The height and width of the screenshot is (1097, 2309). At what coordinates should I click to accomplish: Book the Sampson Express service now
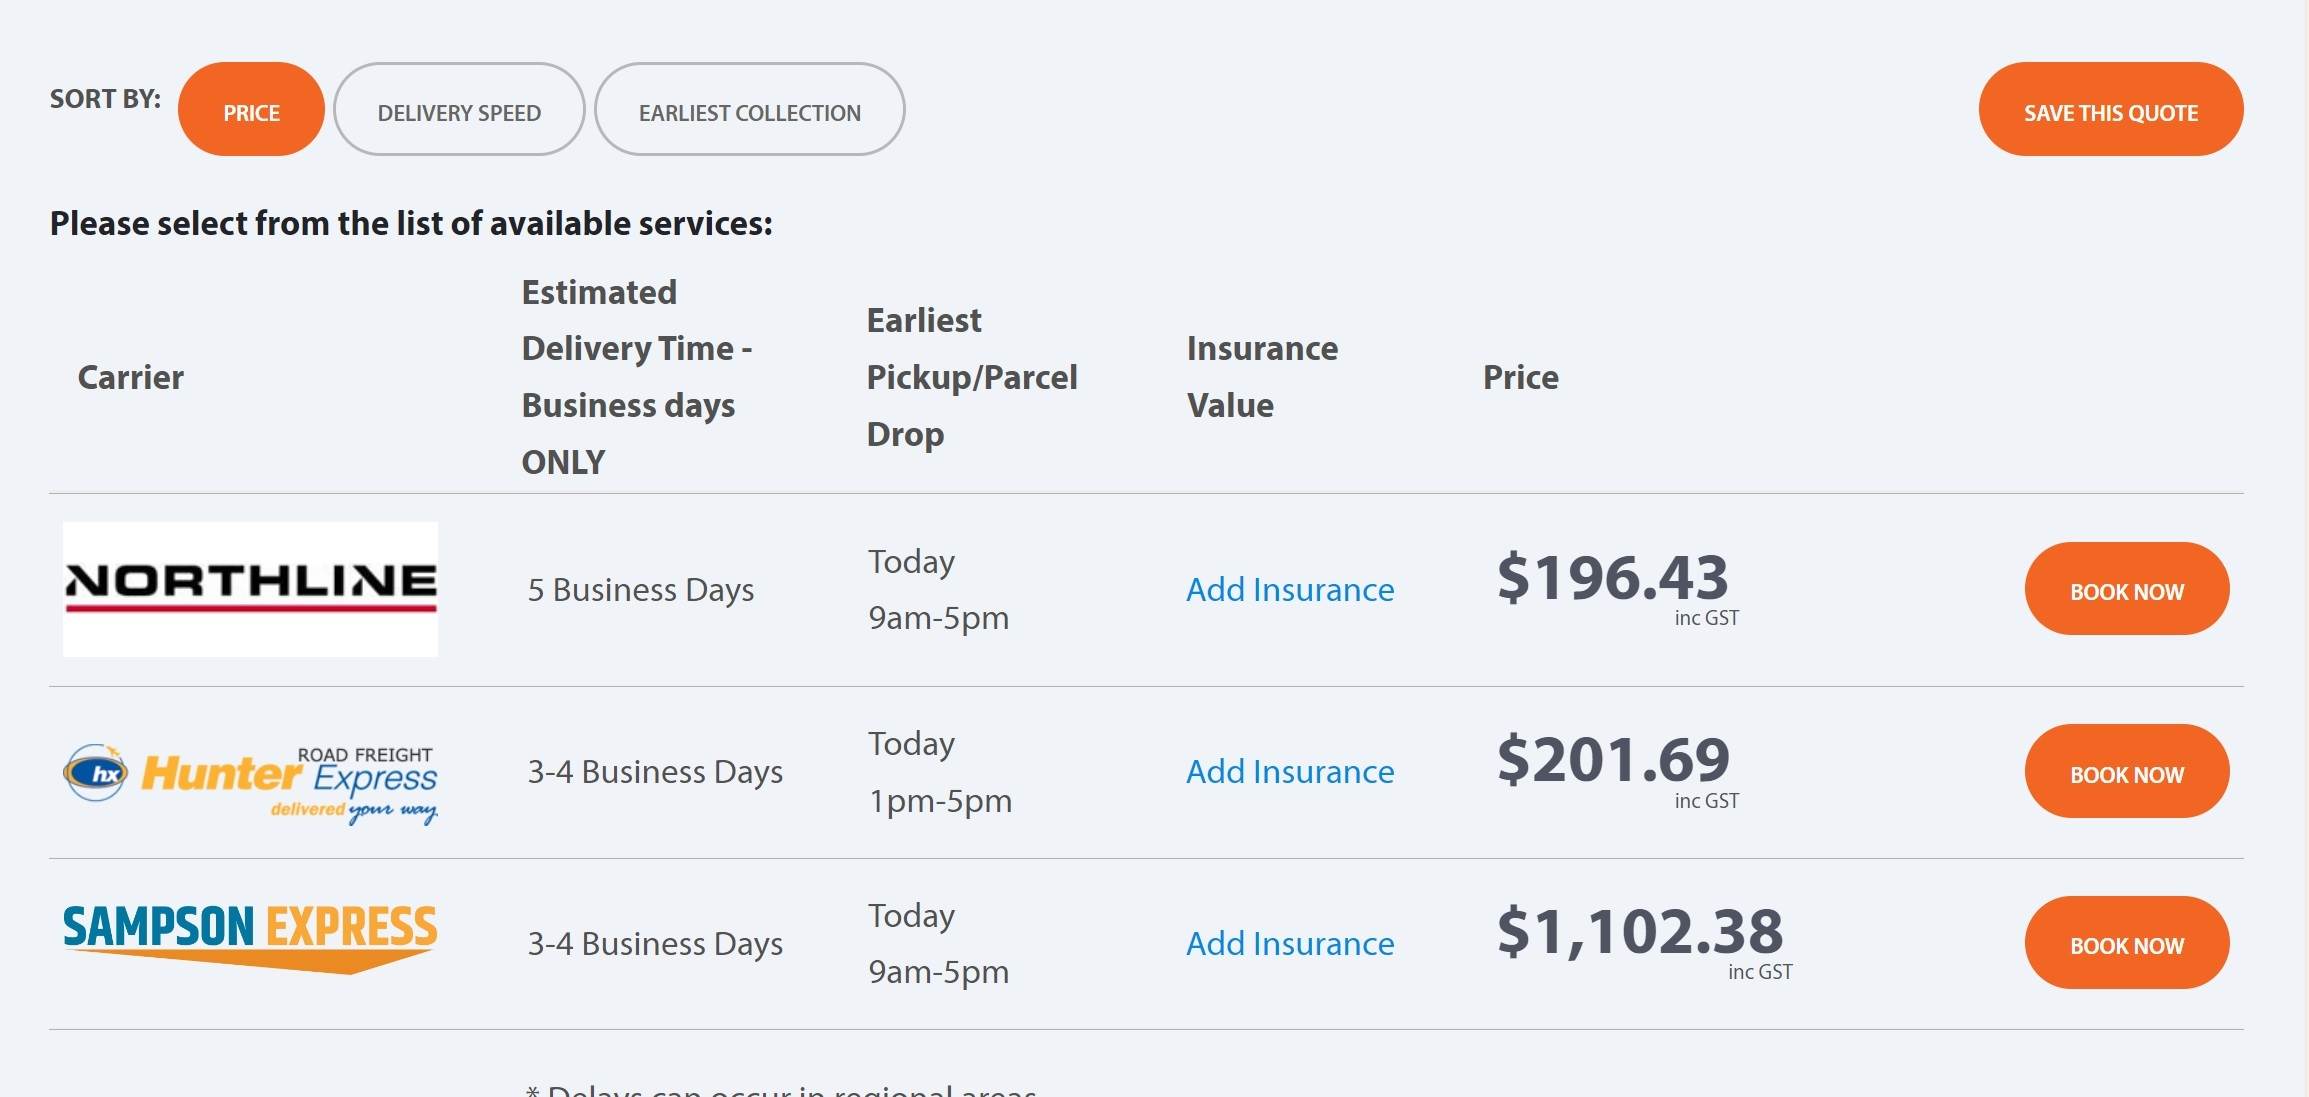click(x=2127, y=944)
